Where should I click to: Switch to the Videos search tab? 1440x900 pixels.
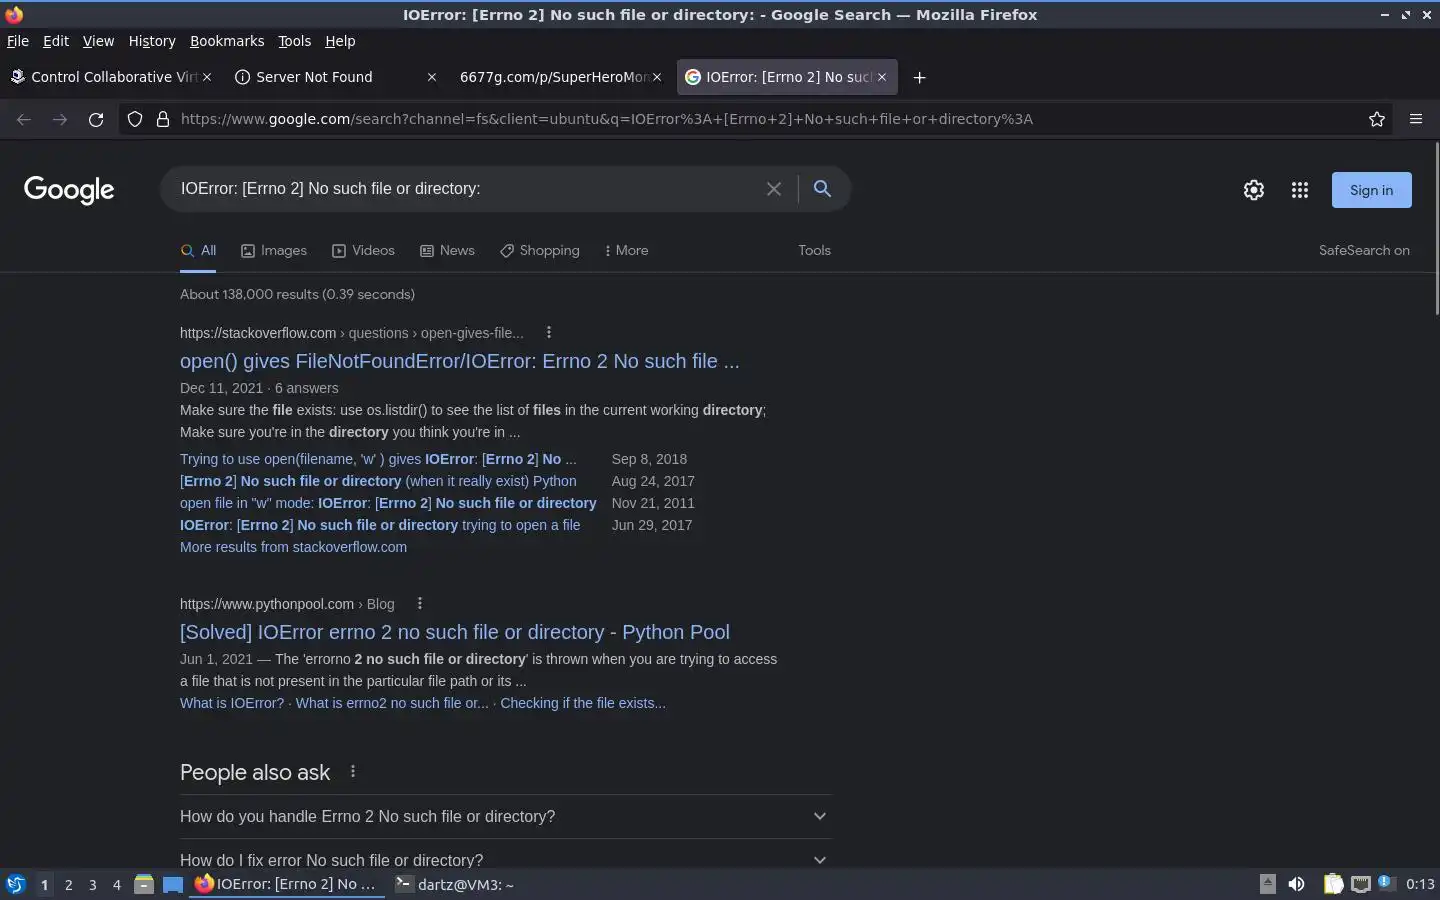tap(363, 250)
